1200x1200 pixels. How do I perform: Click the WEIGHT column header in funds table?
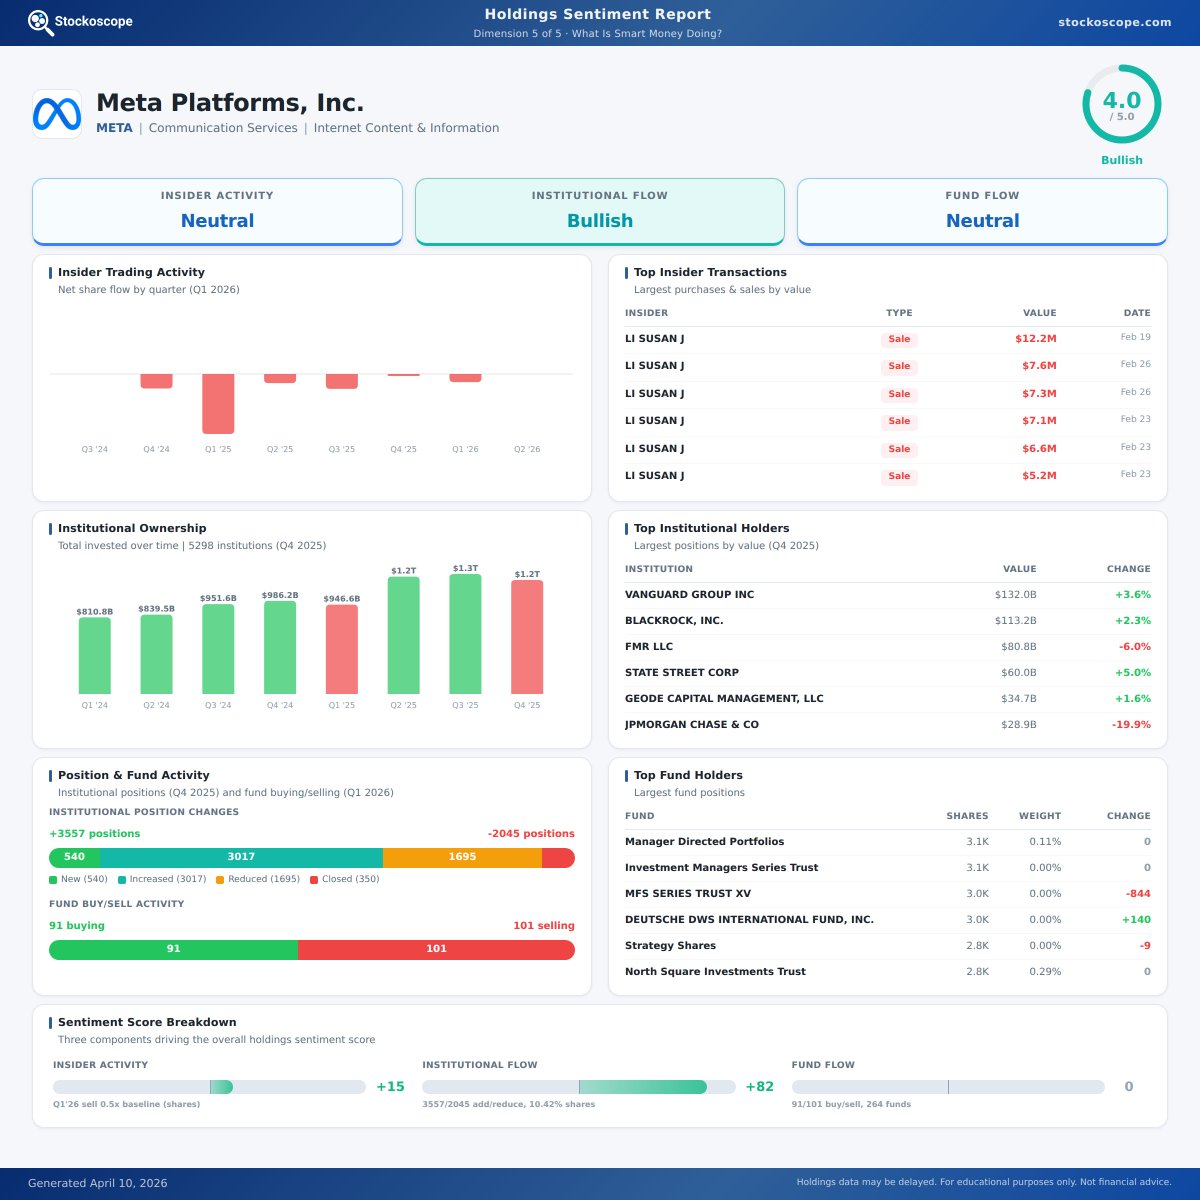pyautogui.click(x=1040, y=816)
